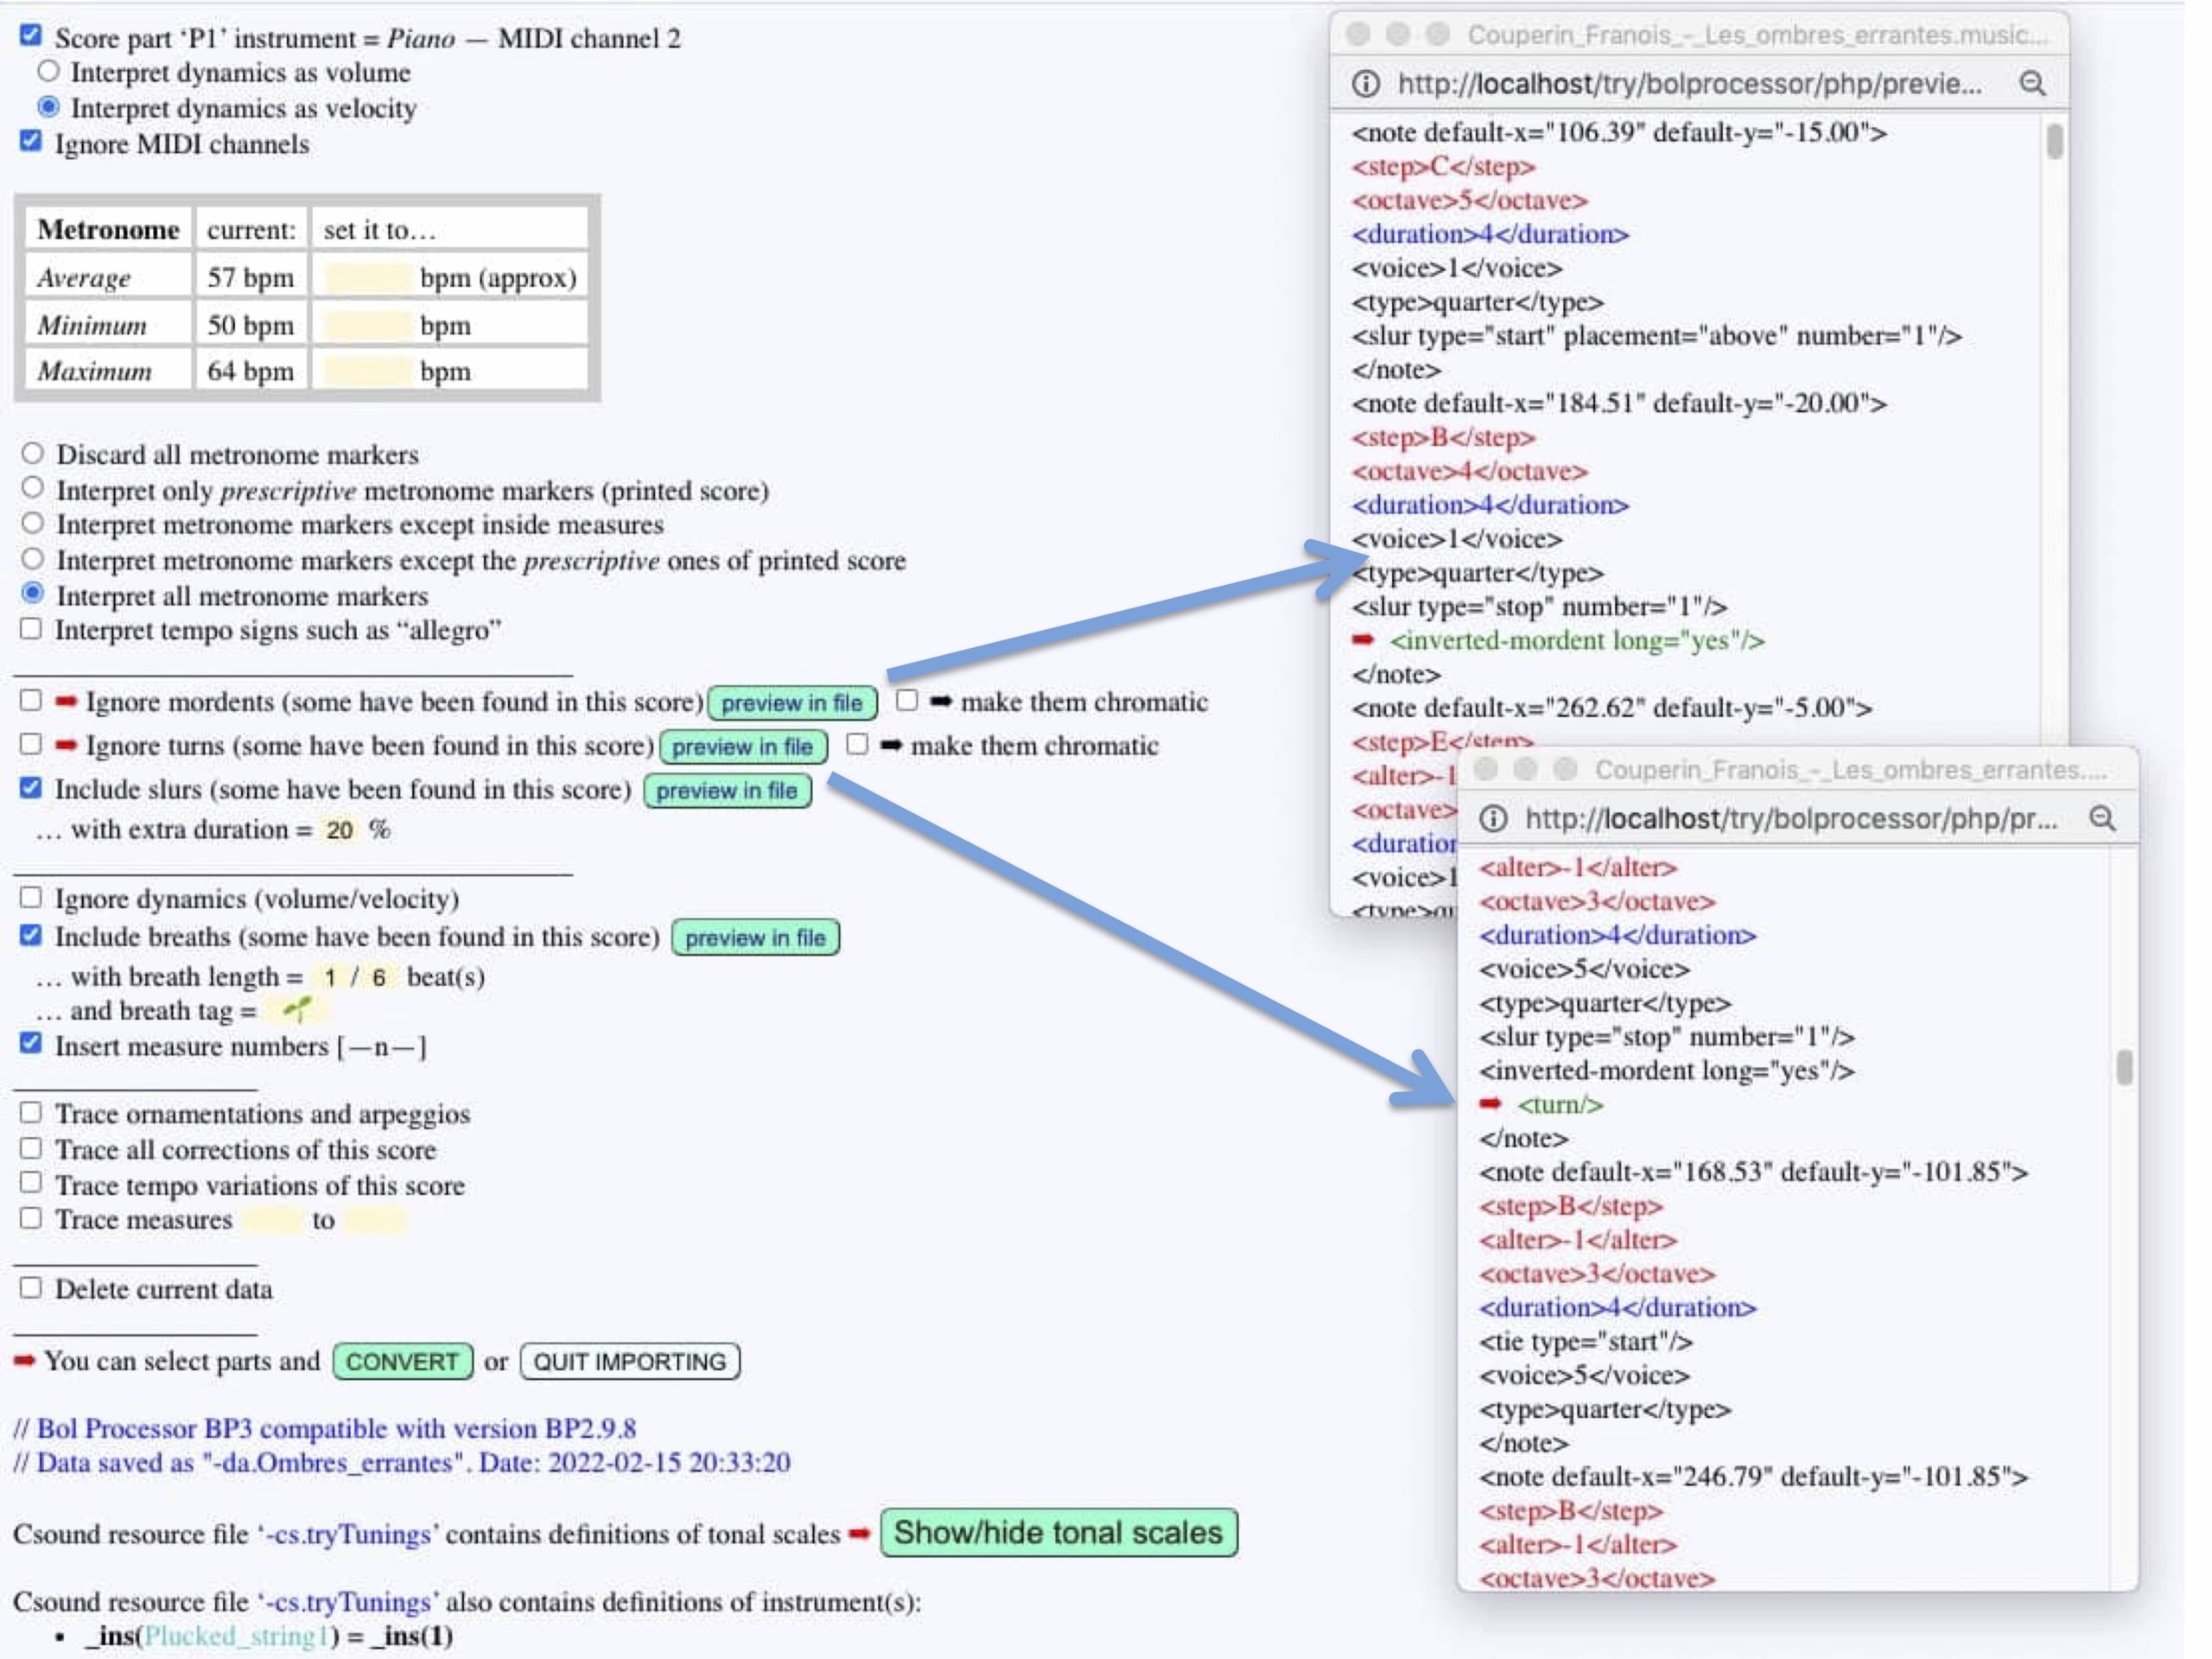Check "Ignore dynamics (volume/velocity)"

point(30,898)
